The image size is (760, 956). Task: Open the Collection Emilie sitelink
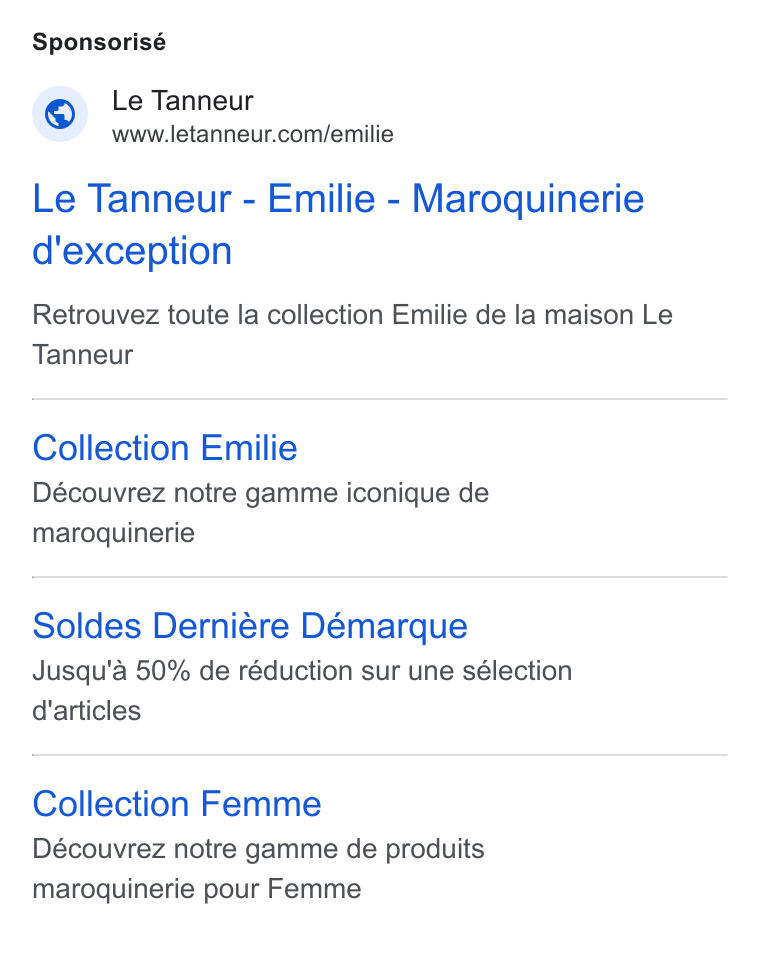(165, 448)
